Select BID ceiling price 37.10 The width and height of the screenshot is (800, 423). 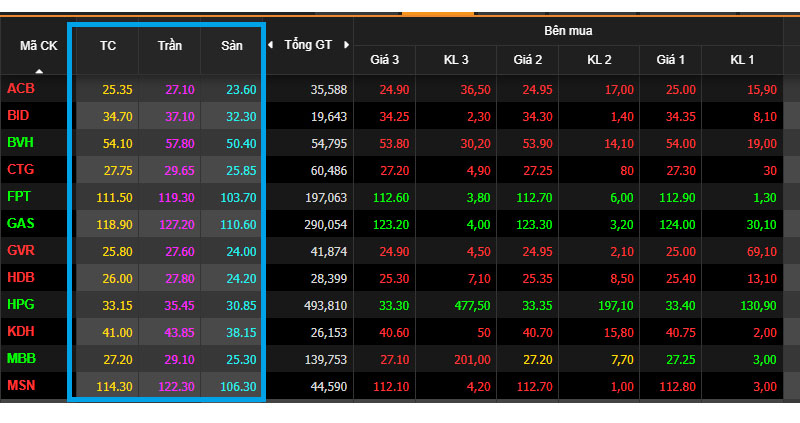coord(180,116)
